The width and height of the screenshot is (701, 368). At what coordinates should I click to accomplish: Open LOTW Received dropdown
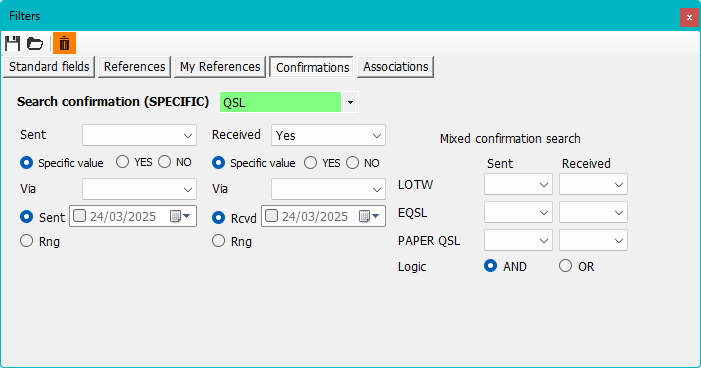(x=593, y=184)
